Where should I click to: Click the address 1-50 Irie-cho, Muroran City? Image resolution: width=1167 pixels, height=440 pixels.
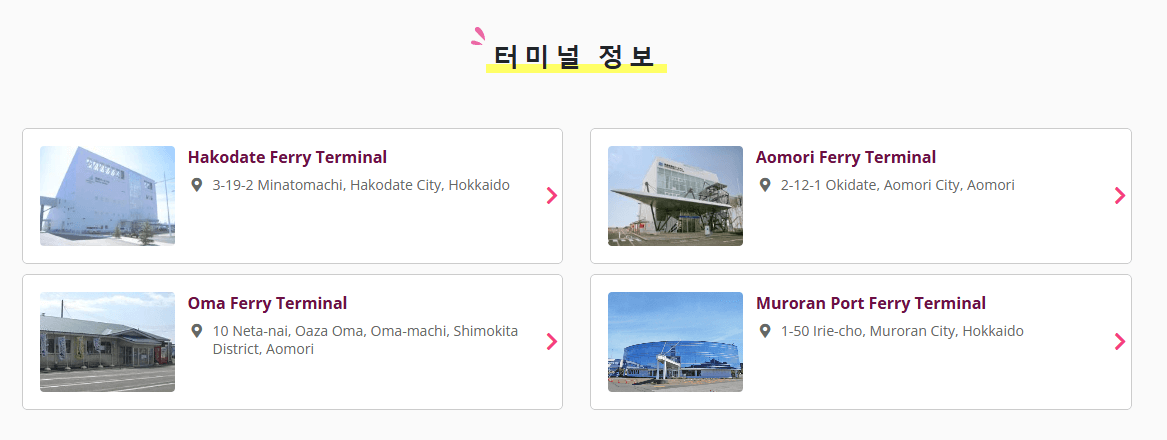pos(902,331)
